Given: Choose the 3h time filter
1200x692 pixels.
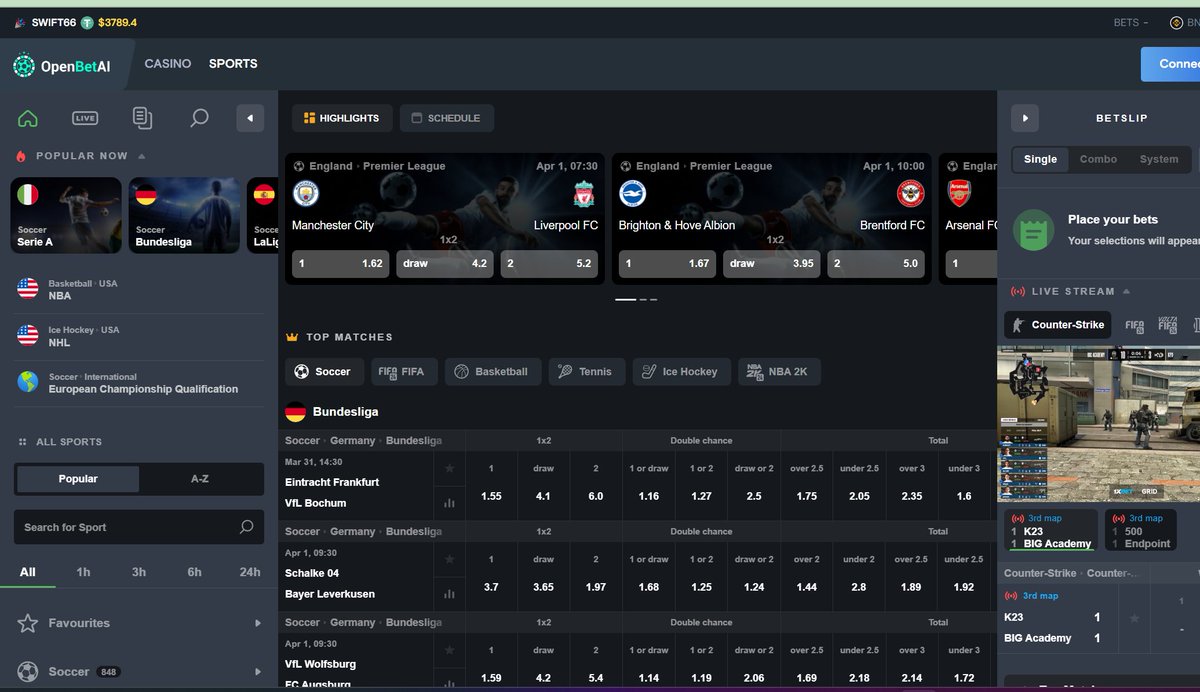Looking at the screenshot, I should tap(139, 572).
